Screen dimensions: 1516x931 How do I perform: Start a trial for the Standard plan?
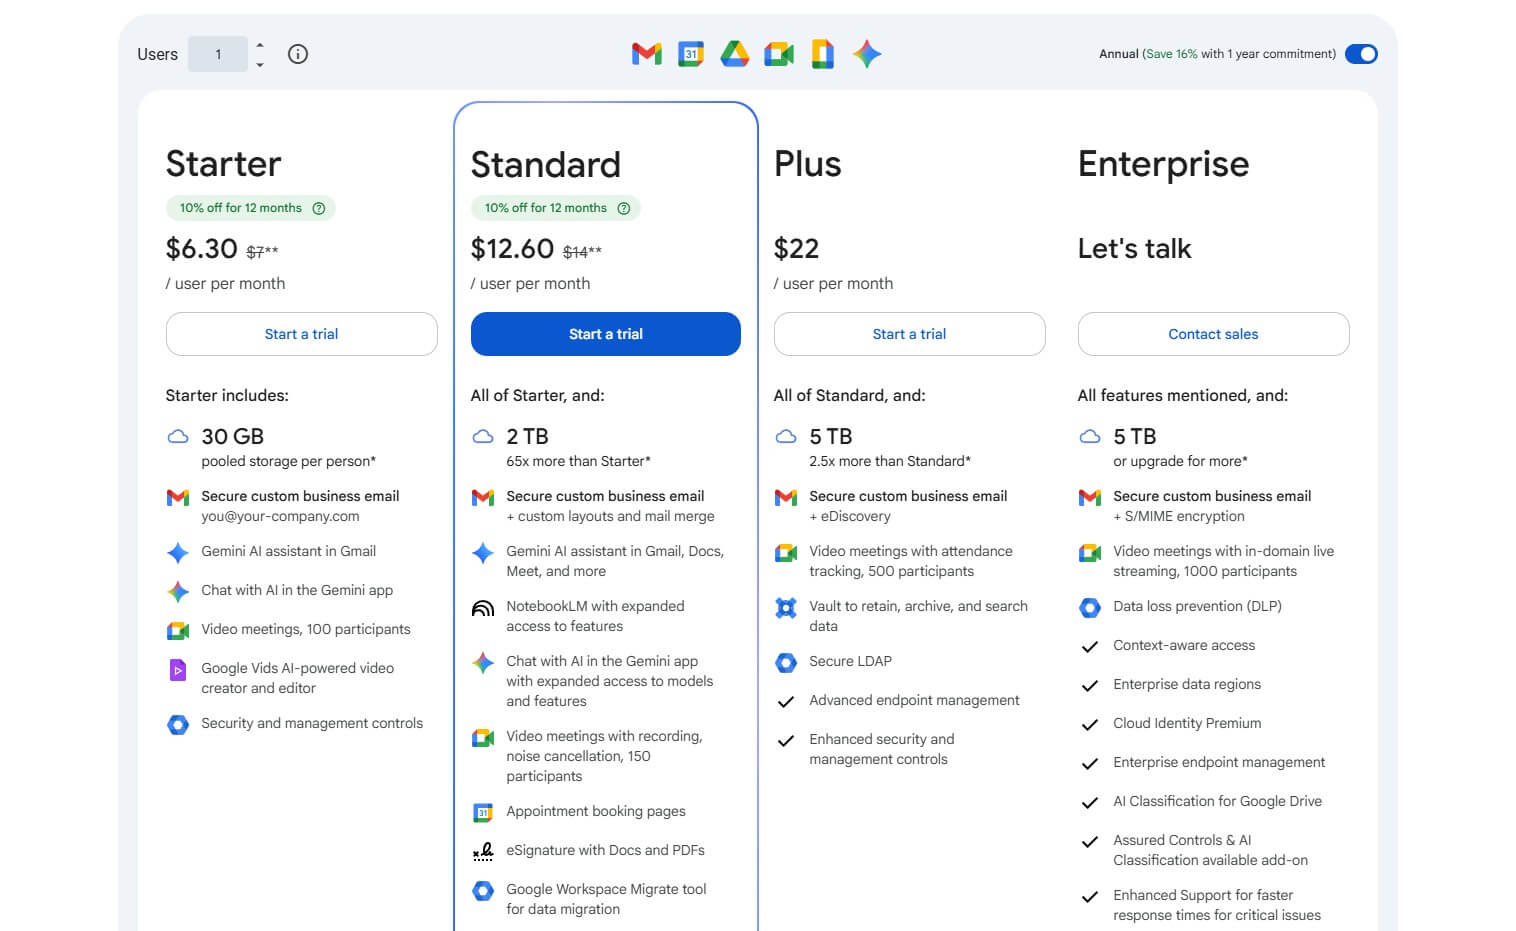point(605,334)
